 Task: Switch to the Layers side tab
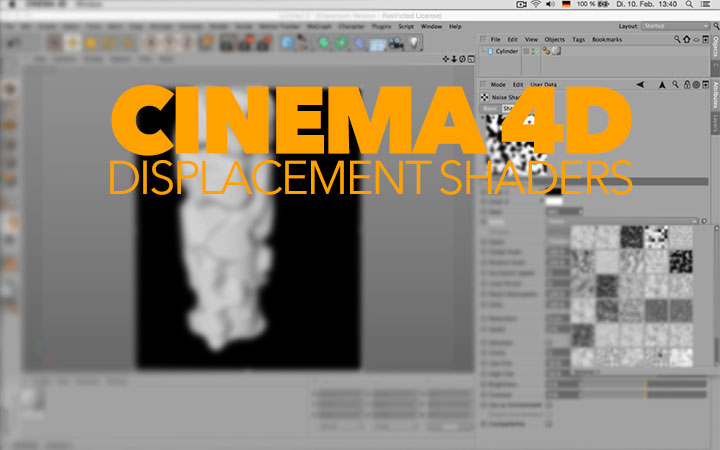[715, 123]
